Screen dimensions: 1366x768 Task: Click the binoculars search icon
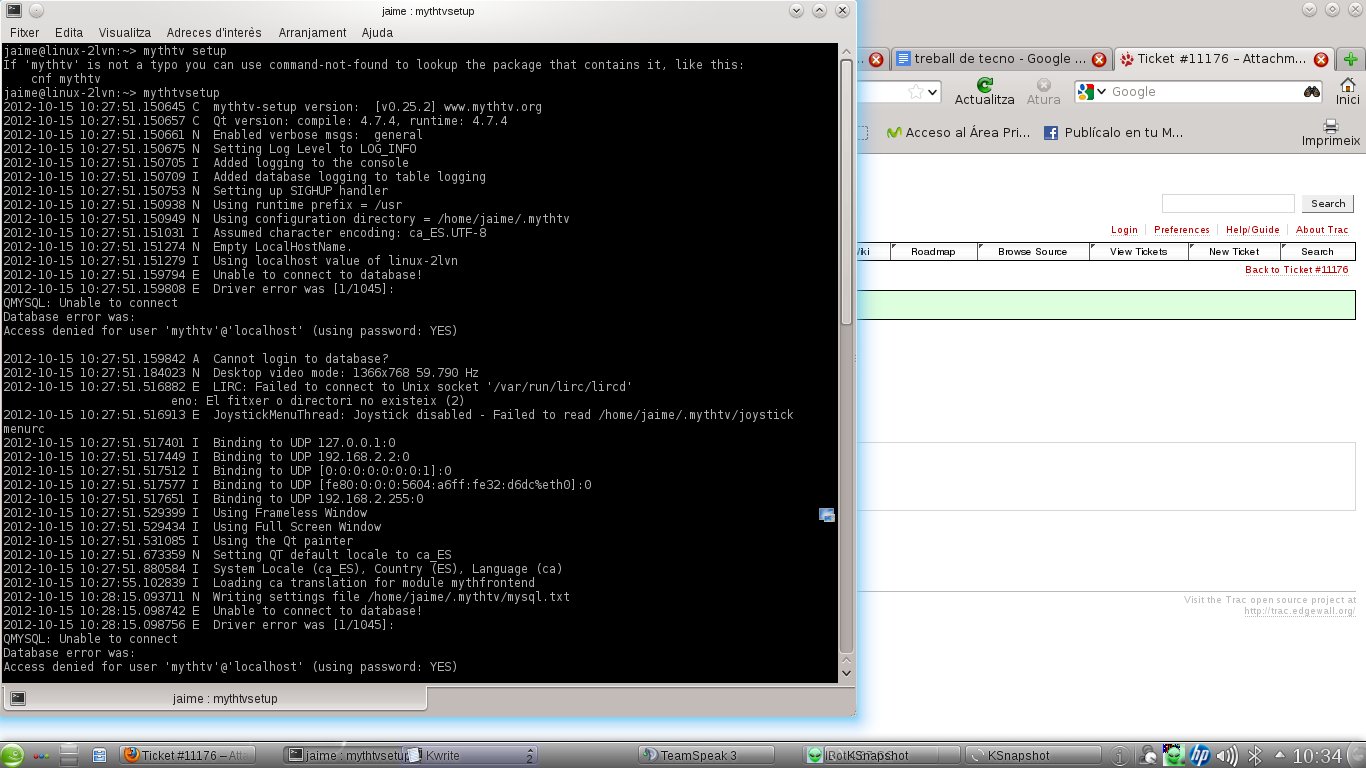click(1312, 92)
